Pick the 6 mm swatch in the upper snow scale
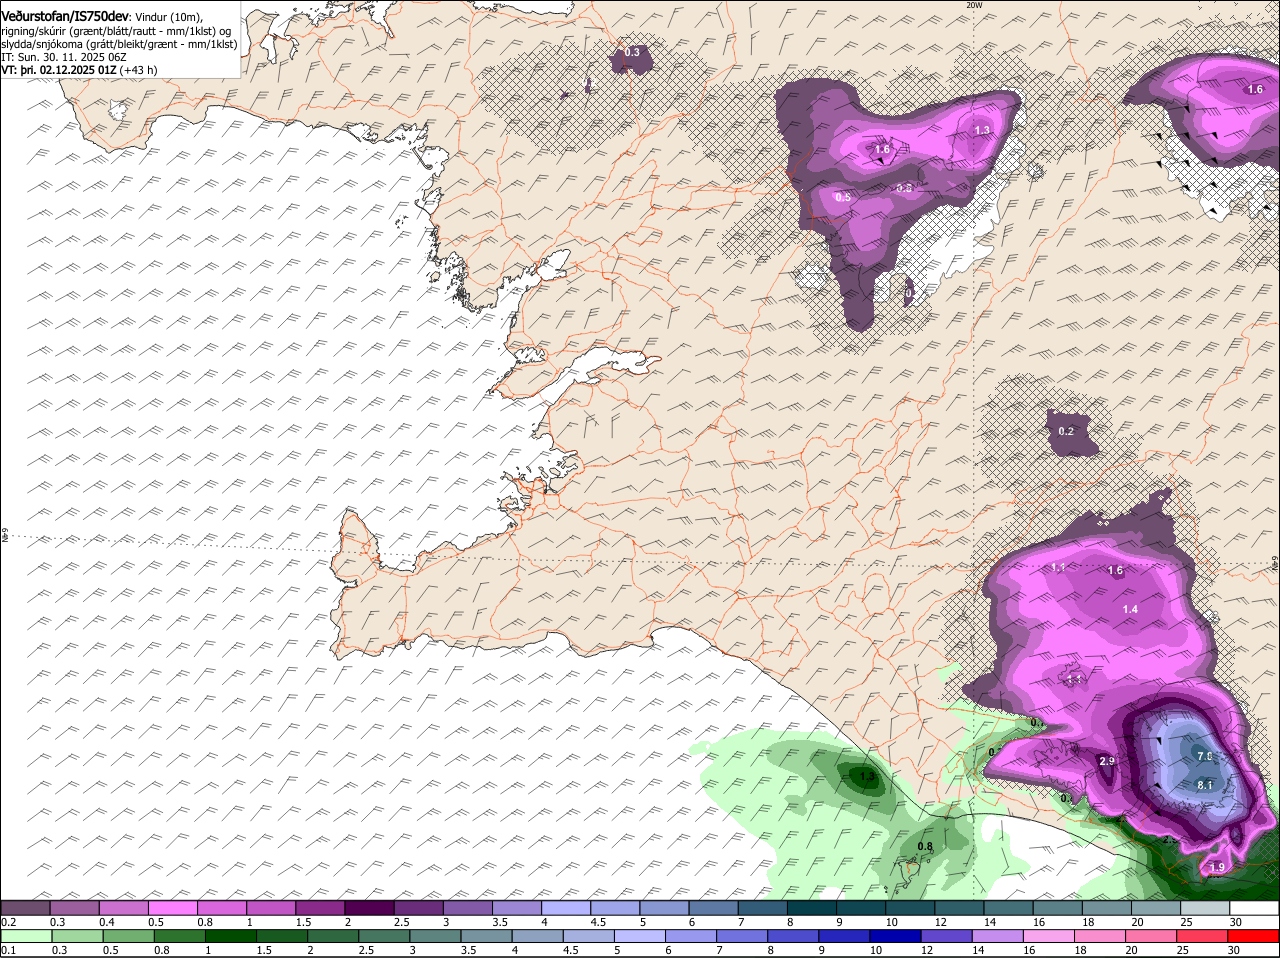The width and height of the screenshot is (1280, 958). (712, 908)
